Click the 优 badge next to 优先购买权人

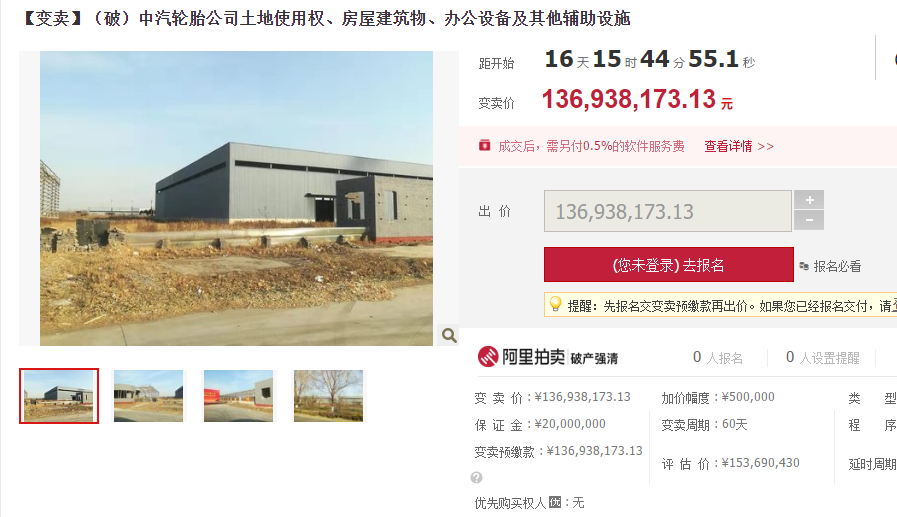(x=555, y=502)
